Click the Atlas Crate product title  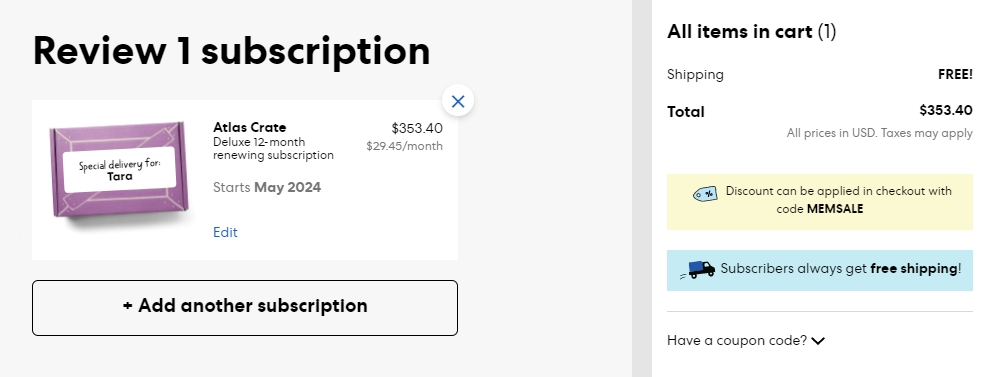250,127
